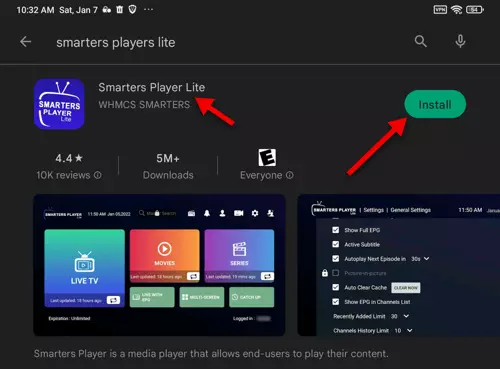Select the Smarters Player Lite title

152,87
